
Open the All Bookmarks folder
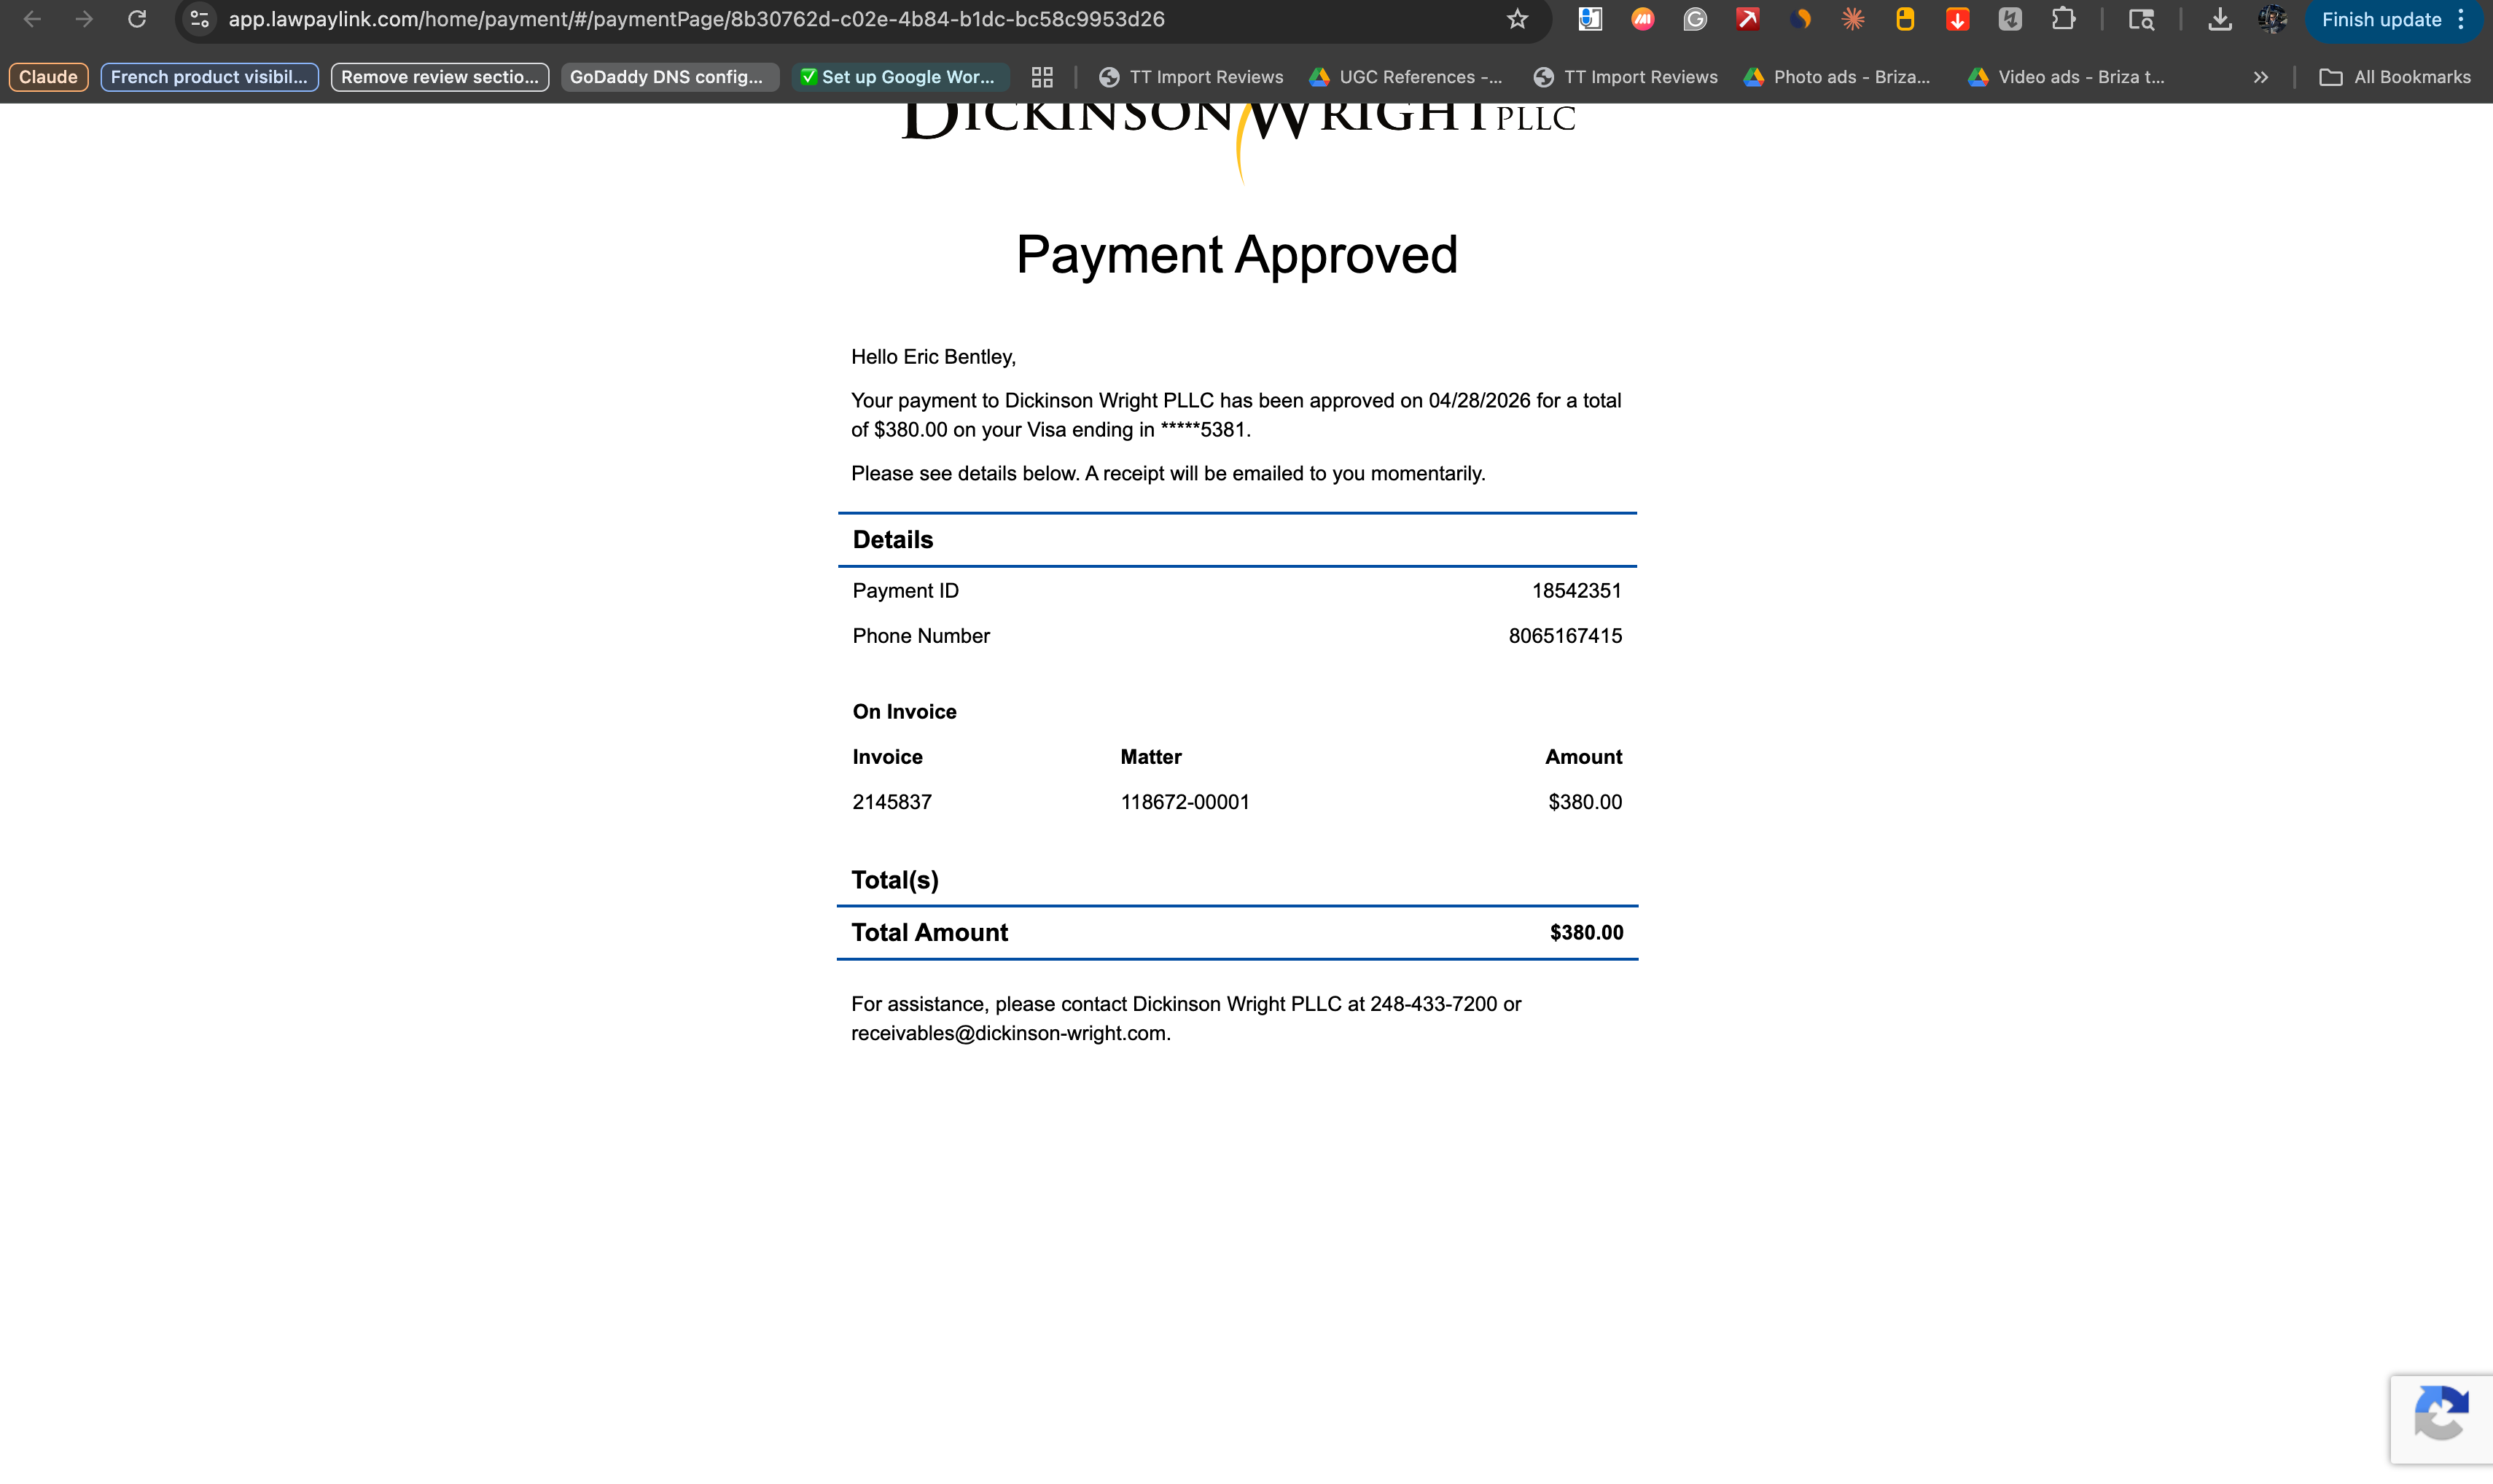tap(2395, 77)
